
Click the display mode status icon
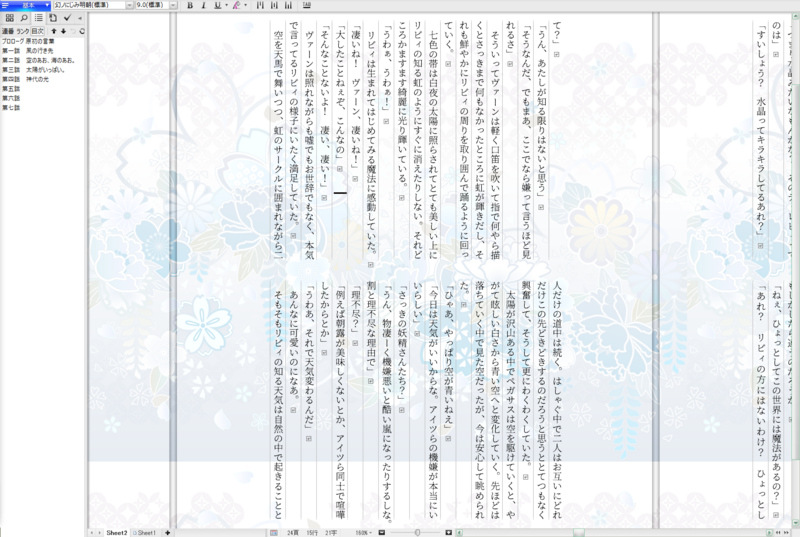[274, 532]
